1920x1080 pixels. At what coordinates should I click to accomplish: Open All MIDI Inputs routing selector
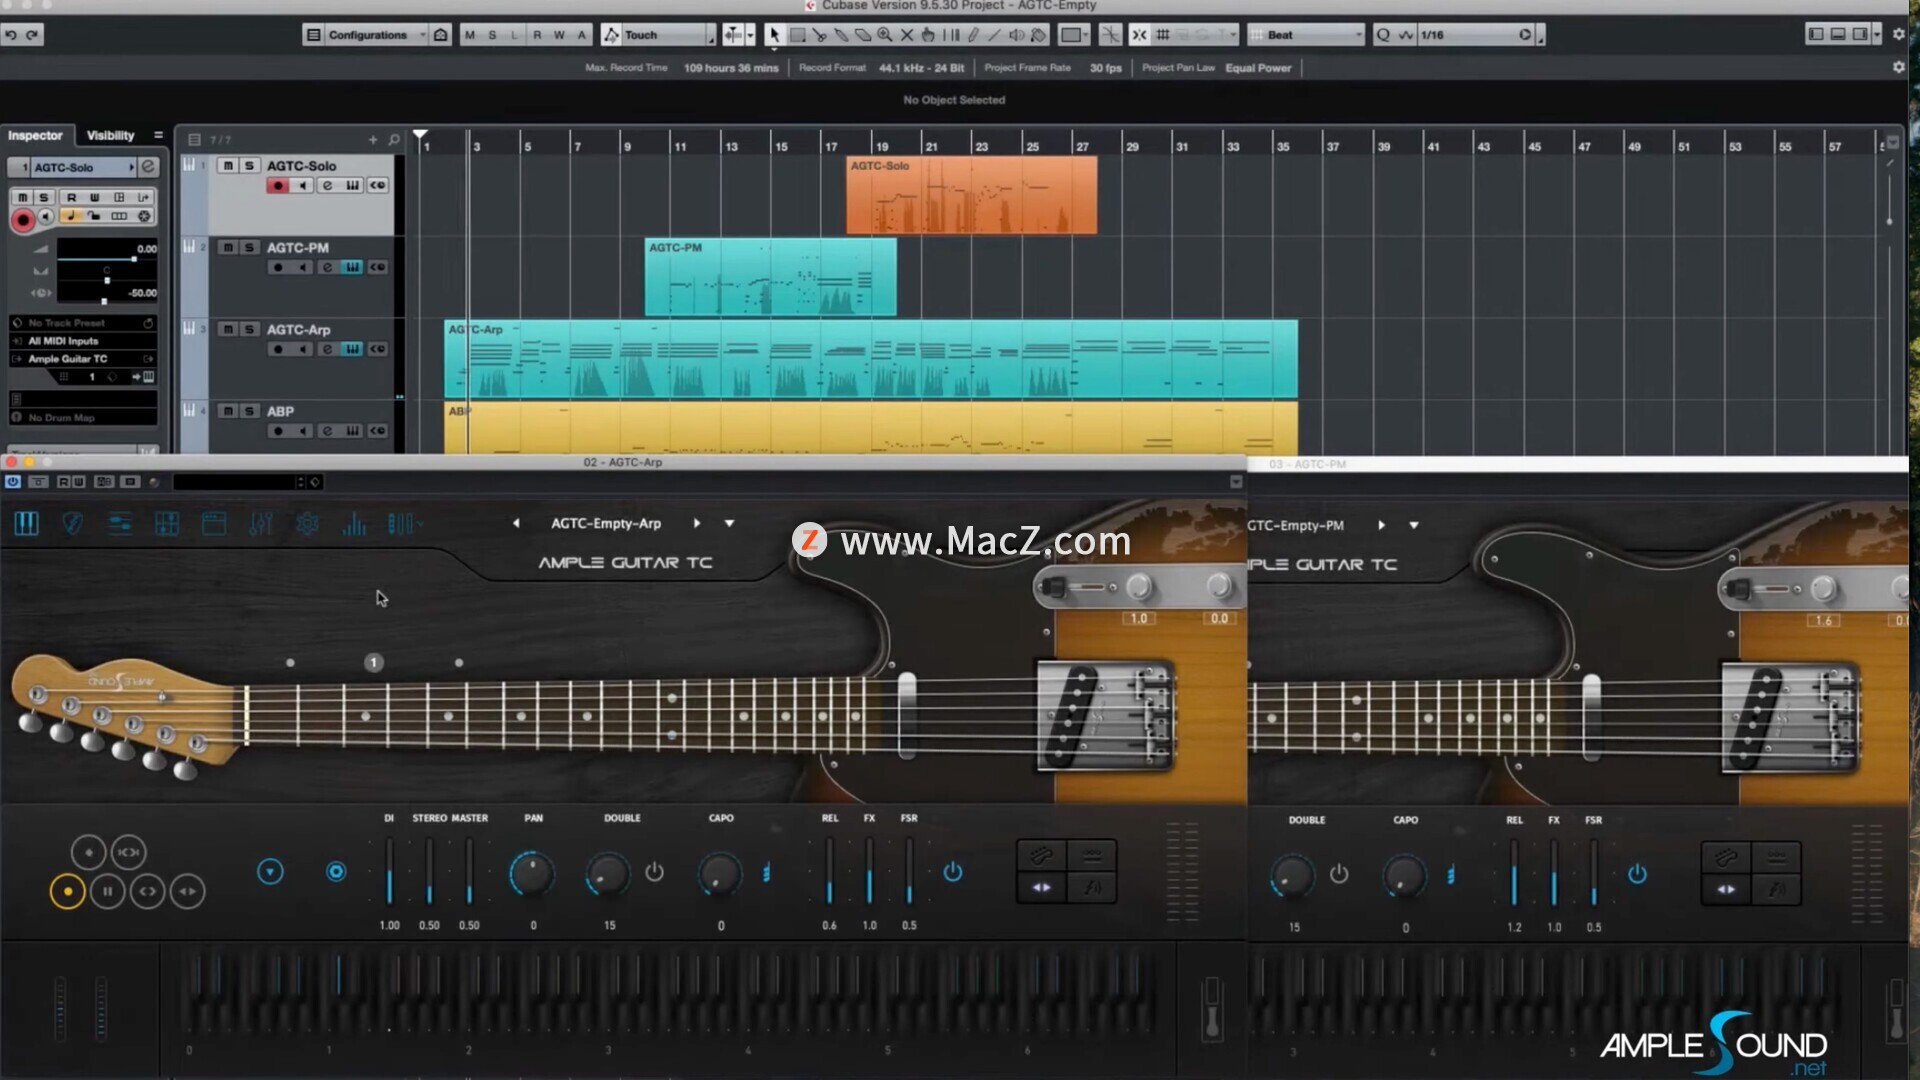[x=82, y=341]
